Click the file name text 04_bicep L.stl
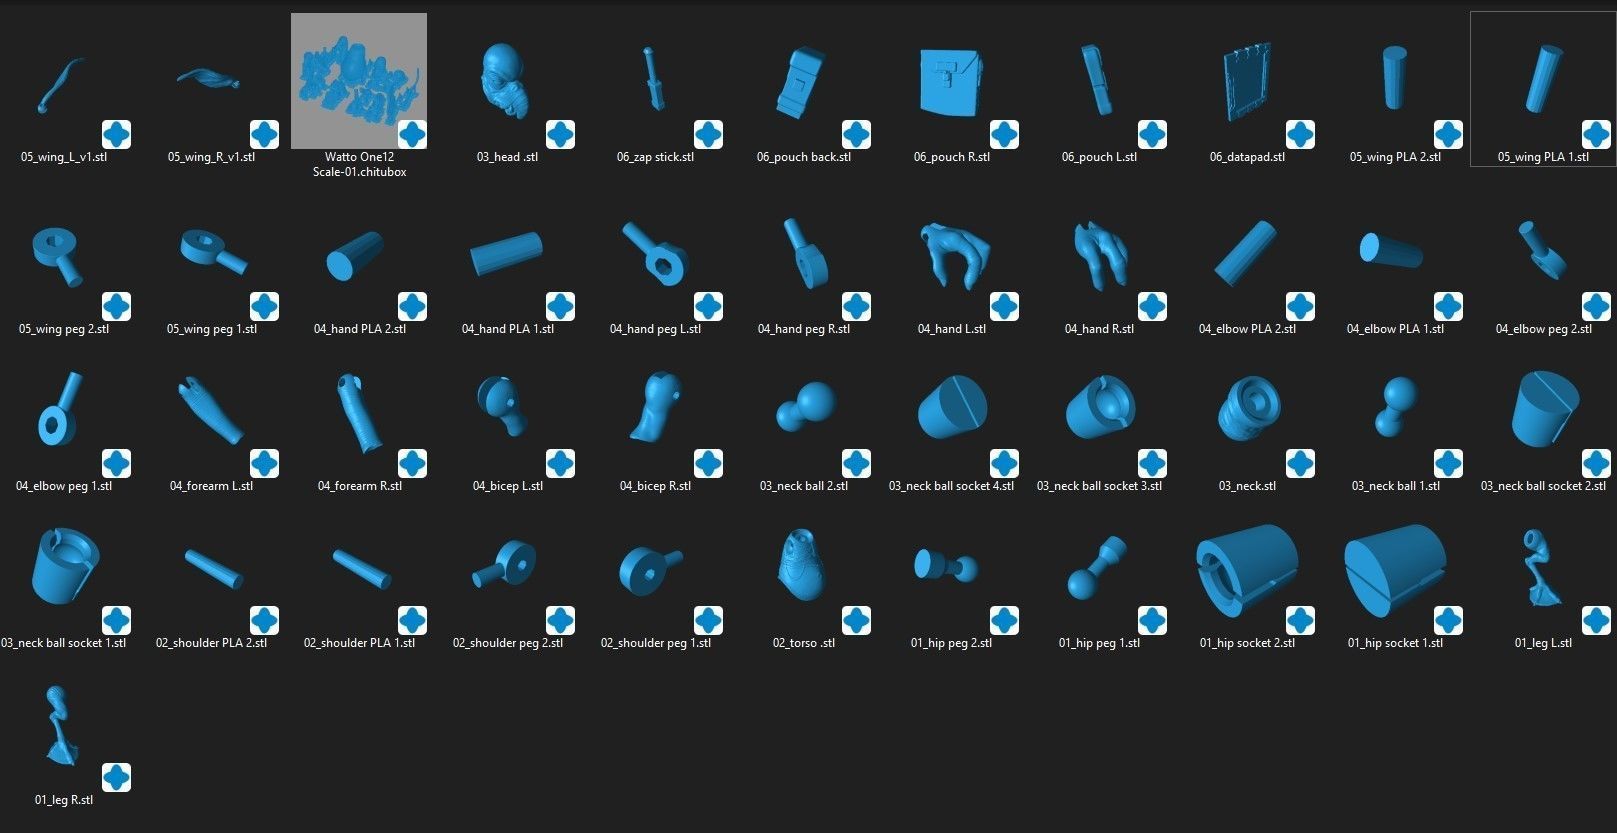 507,486
